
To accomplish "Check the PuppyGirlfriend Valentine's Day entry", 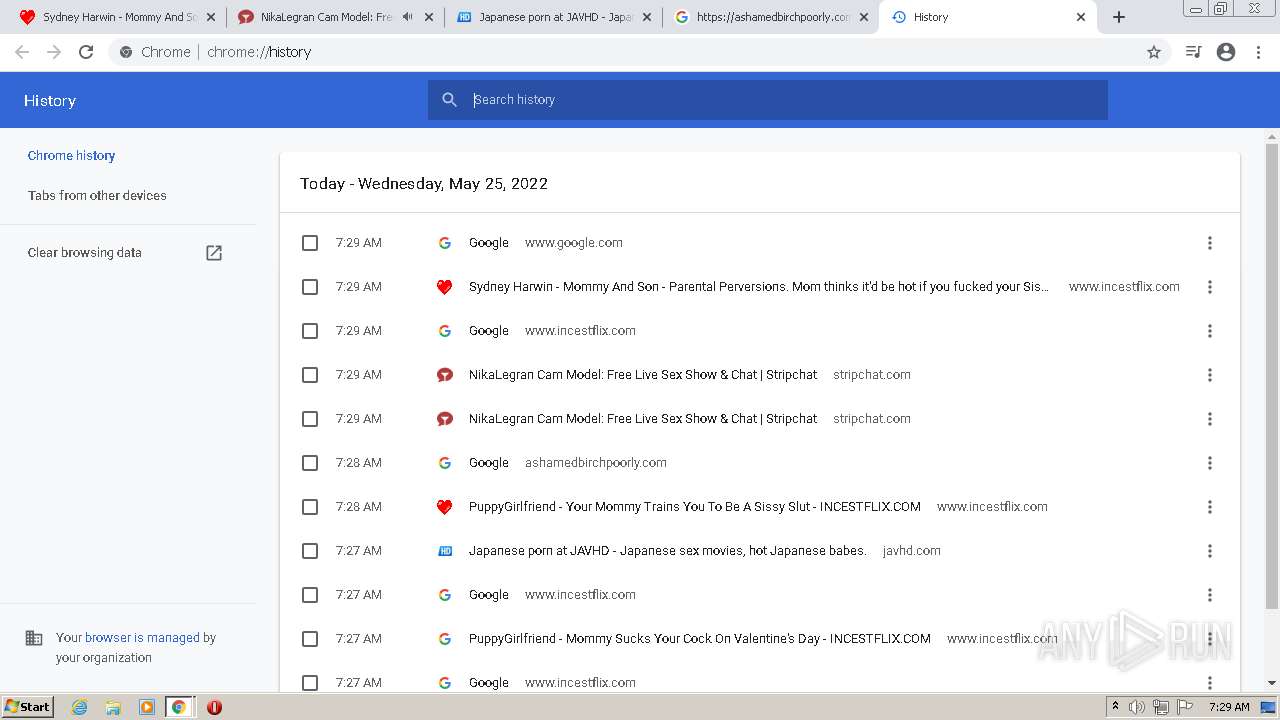I will [310, 639].
